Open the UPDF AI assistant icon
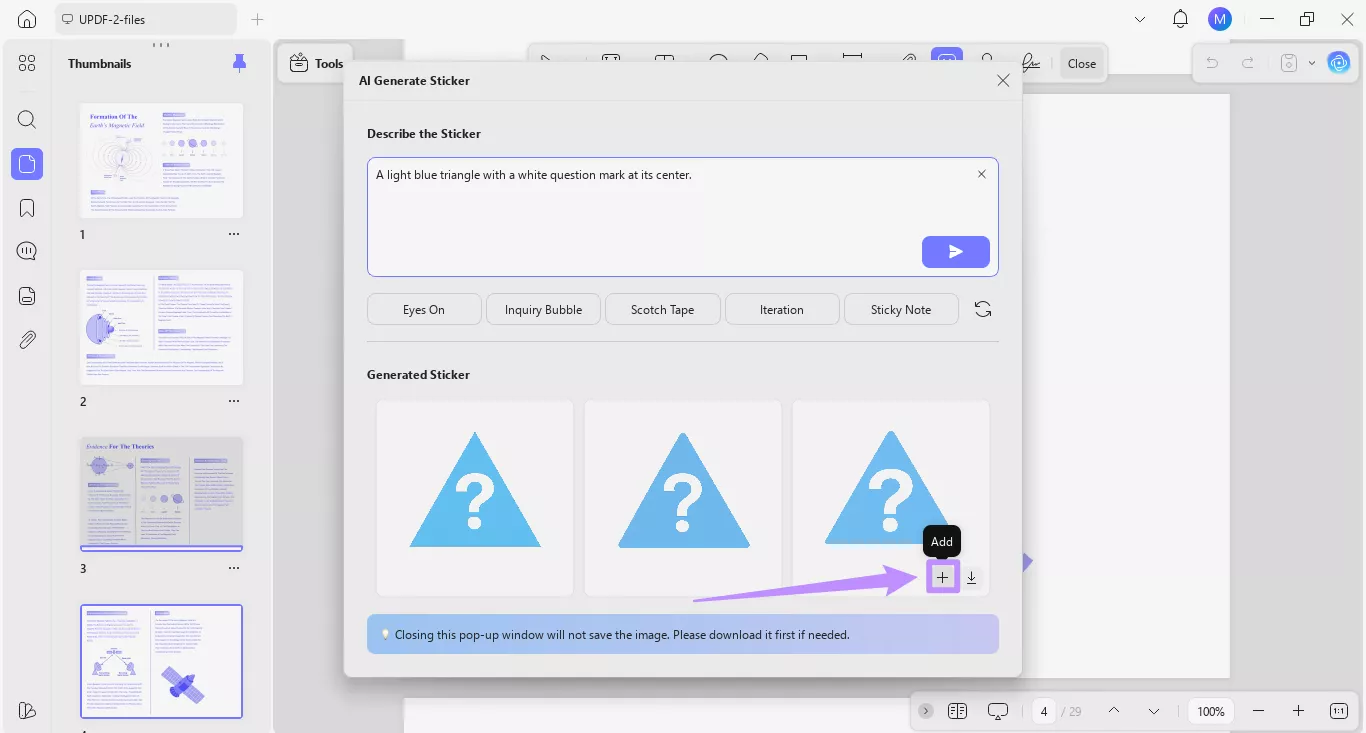 [x=1338, y=62]
